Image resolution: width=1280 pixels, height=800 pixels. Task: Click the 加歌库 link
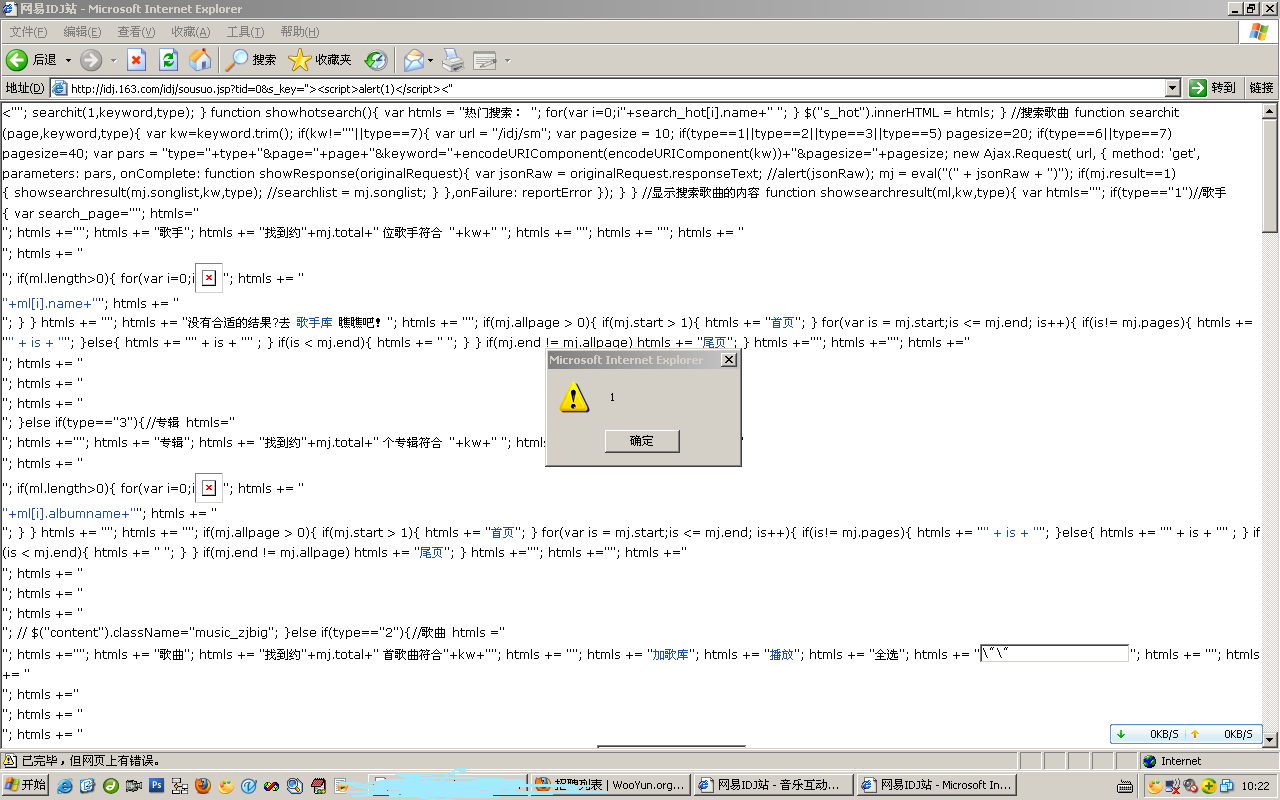672,655
